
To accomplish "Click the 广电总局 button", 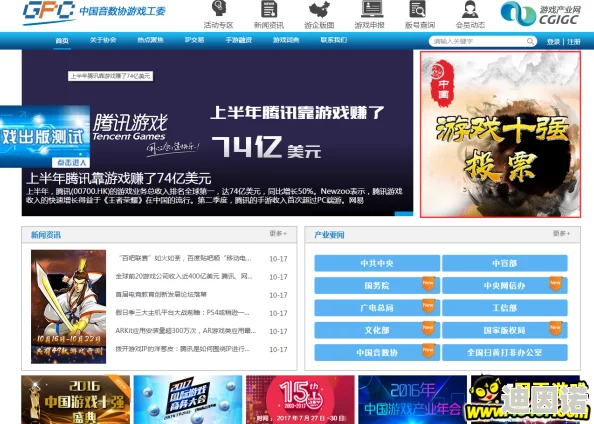I will (x=377, y=308).
